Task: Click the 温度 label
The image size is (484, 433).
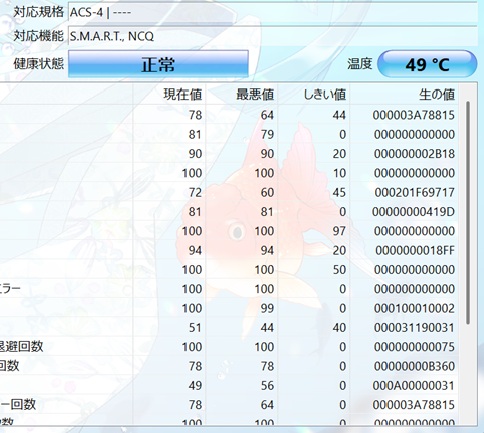Action: tap(359, 63)
